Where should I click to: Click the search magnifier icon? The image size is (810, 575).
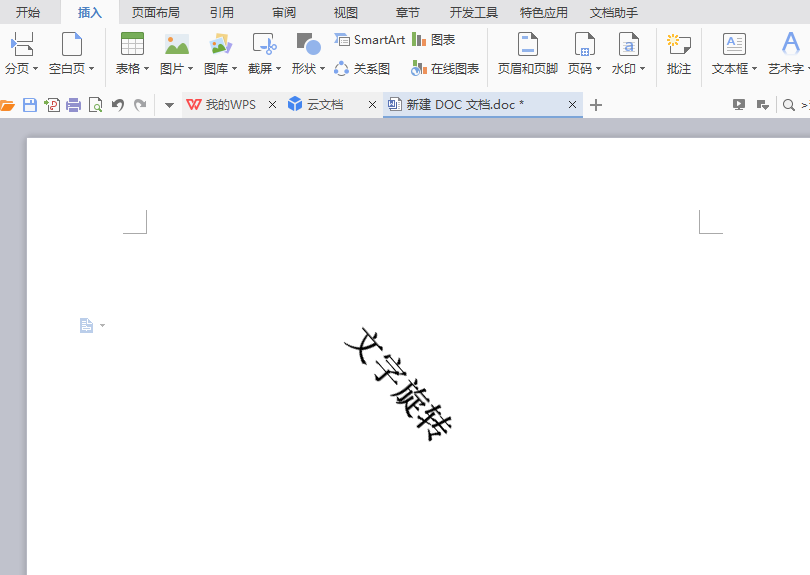click(x=788, y=105)
